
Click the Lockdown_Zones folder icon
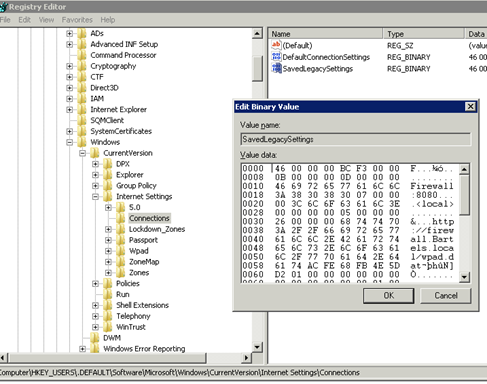(121, 229)
